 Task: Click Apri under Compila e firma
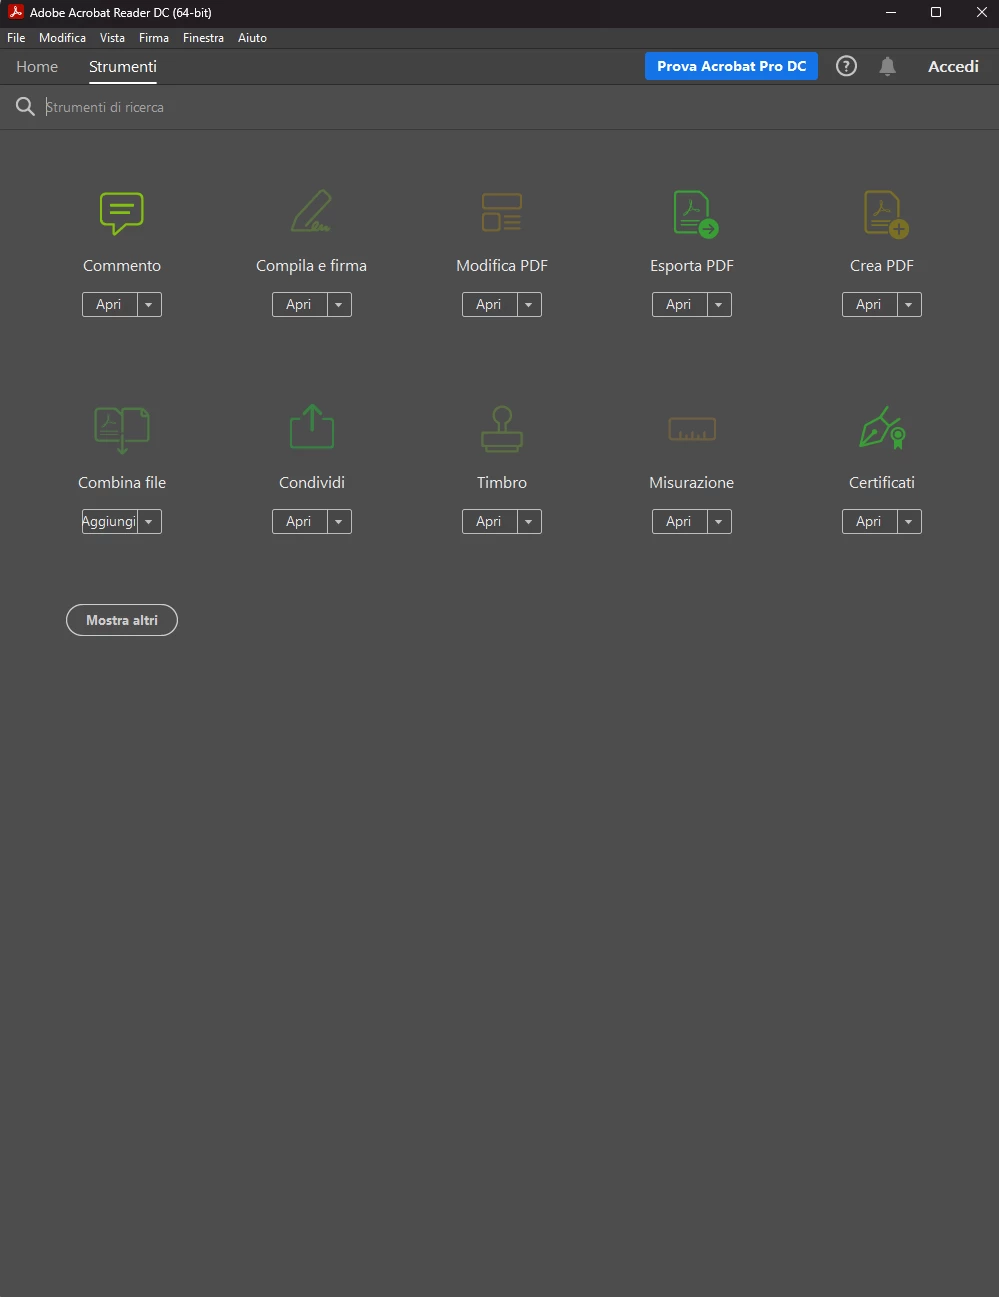[299, 304]
